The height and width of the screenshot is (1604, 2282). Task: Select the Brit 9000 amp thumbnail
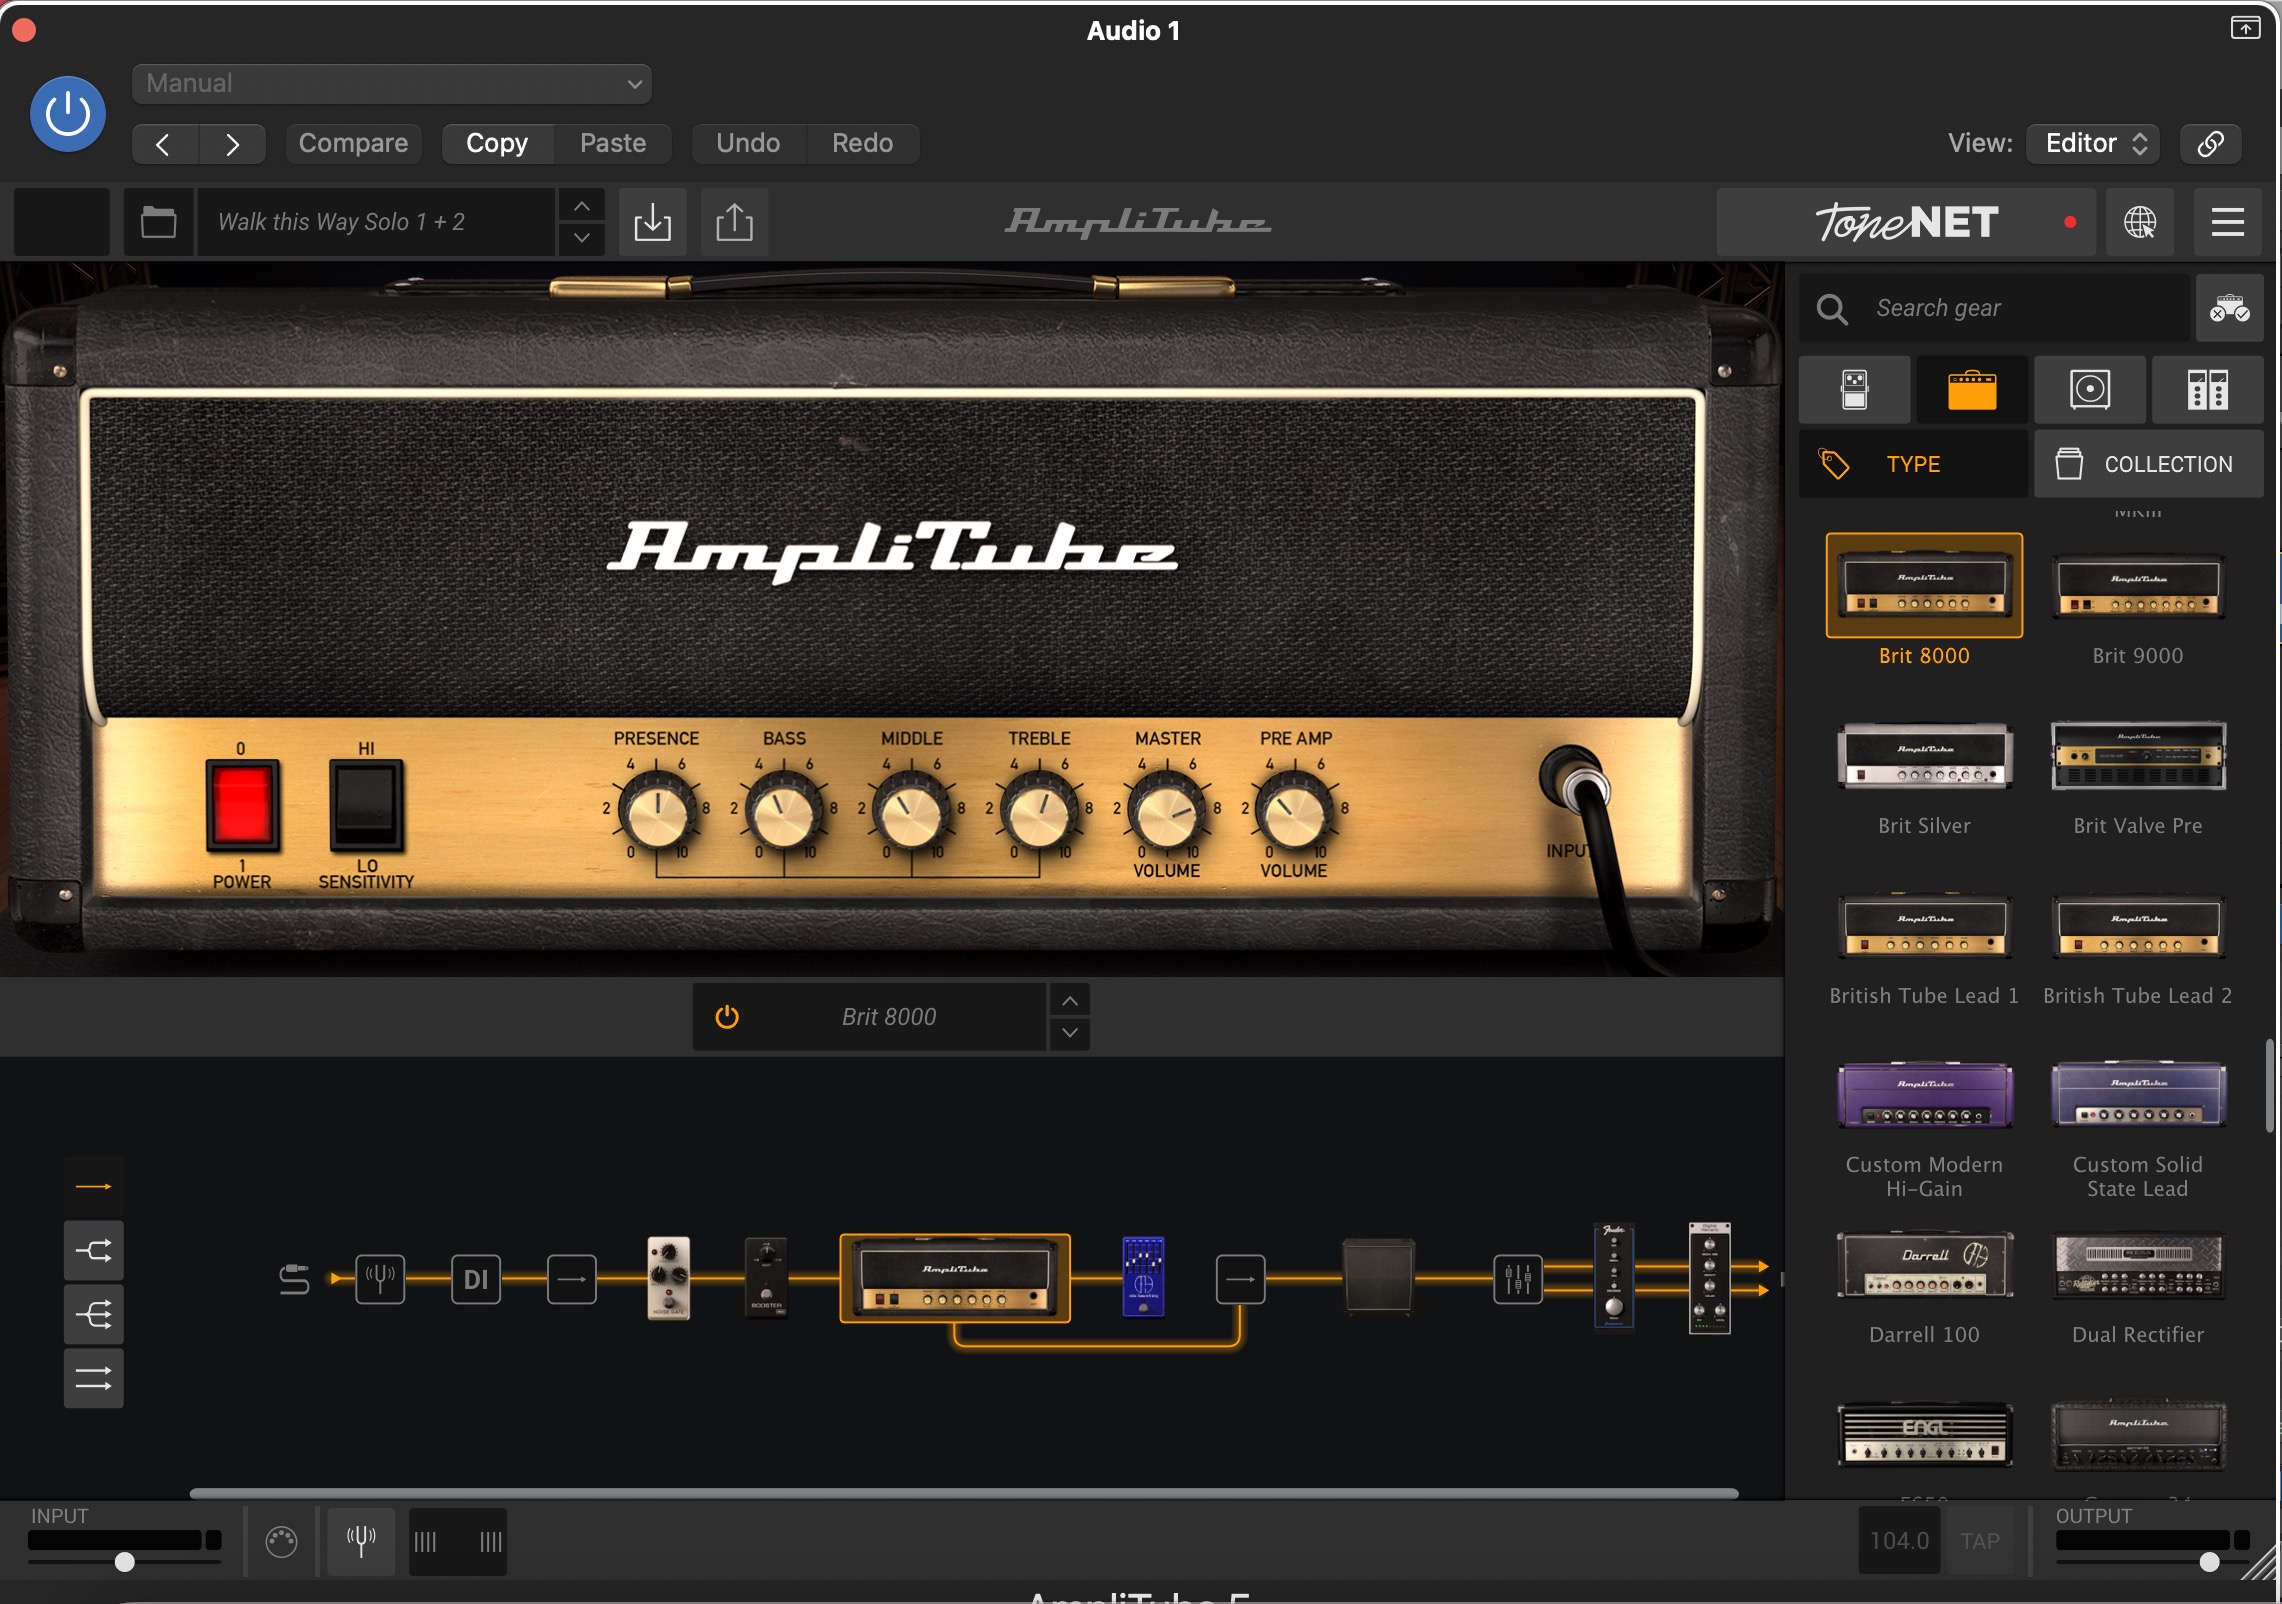click(2138, 586)
